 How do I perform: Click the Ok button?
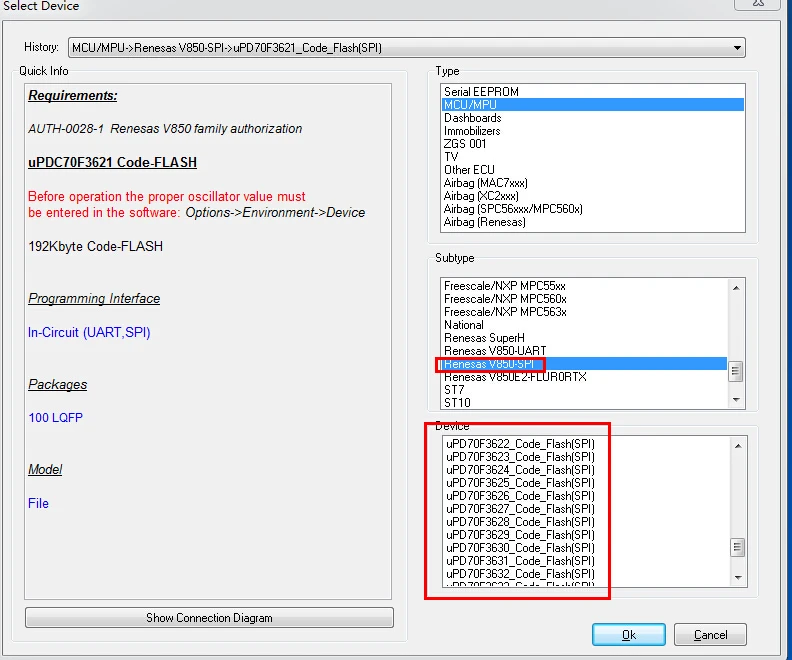(628, 634)
